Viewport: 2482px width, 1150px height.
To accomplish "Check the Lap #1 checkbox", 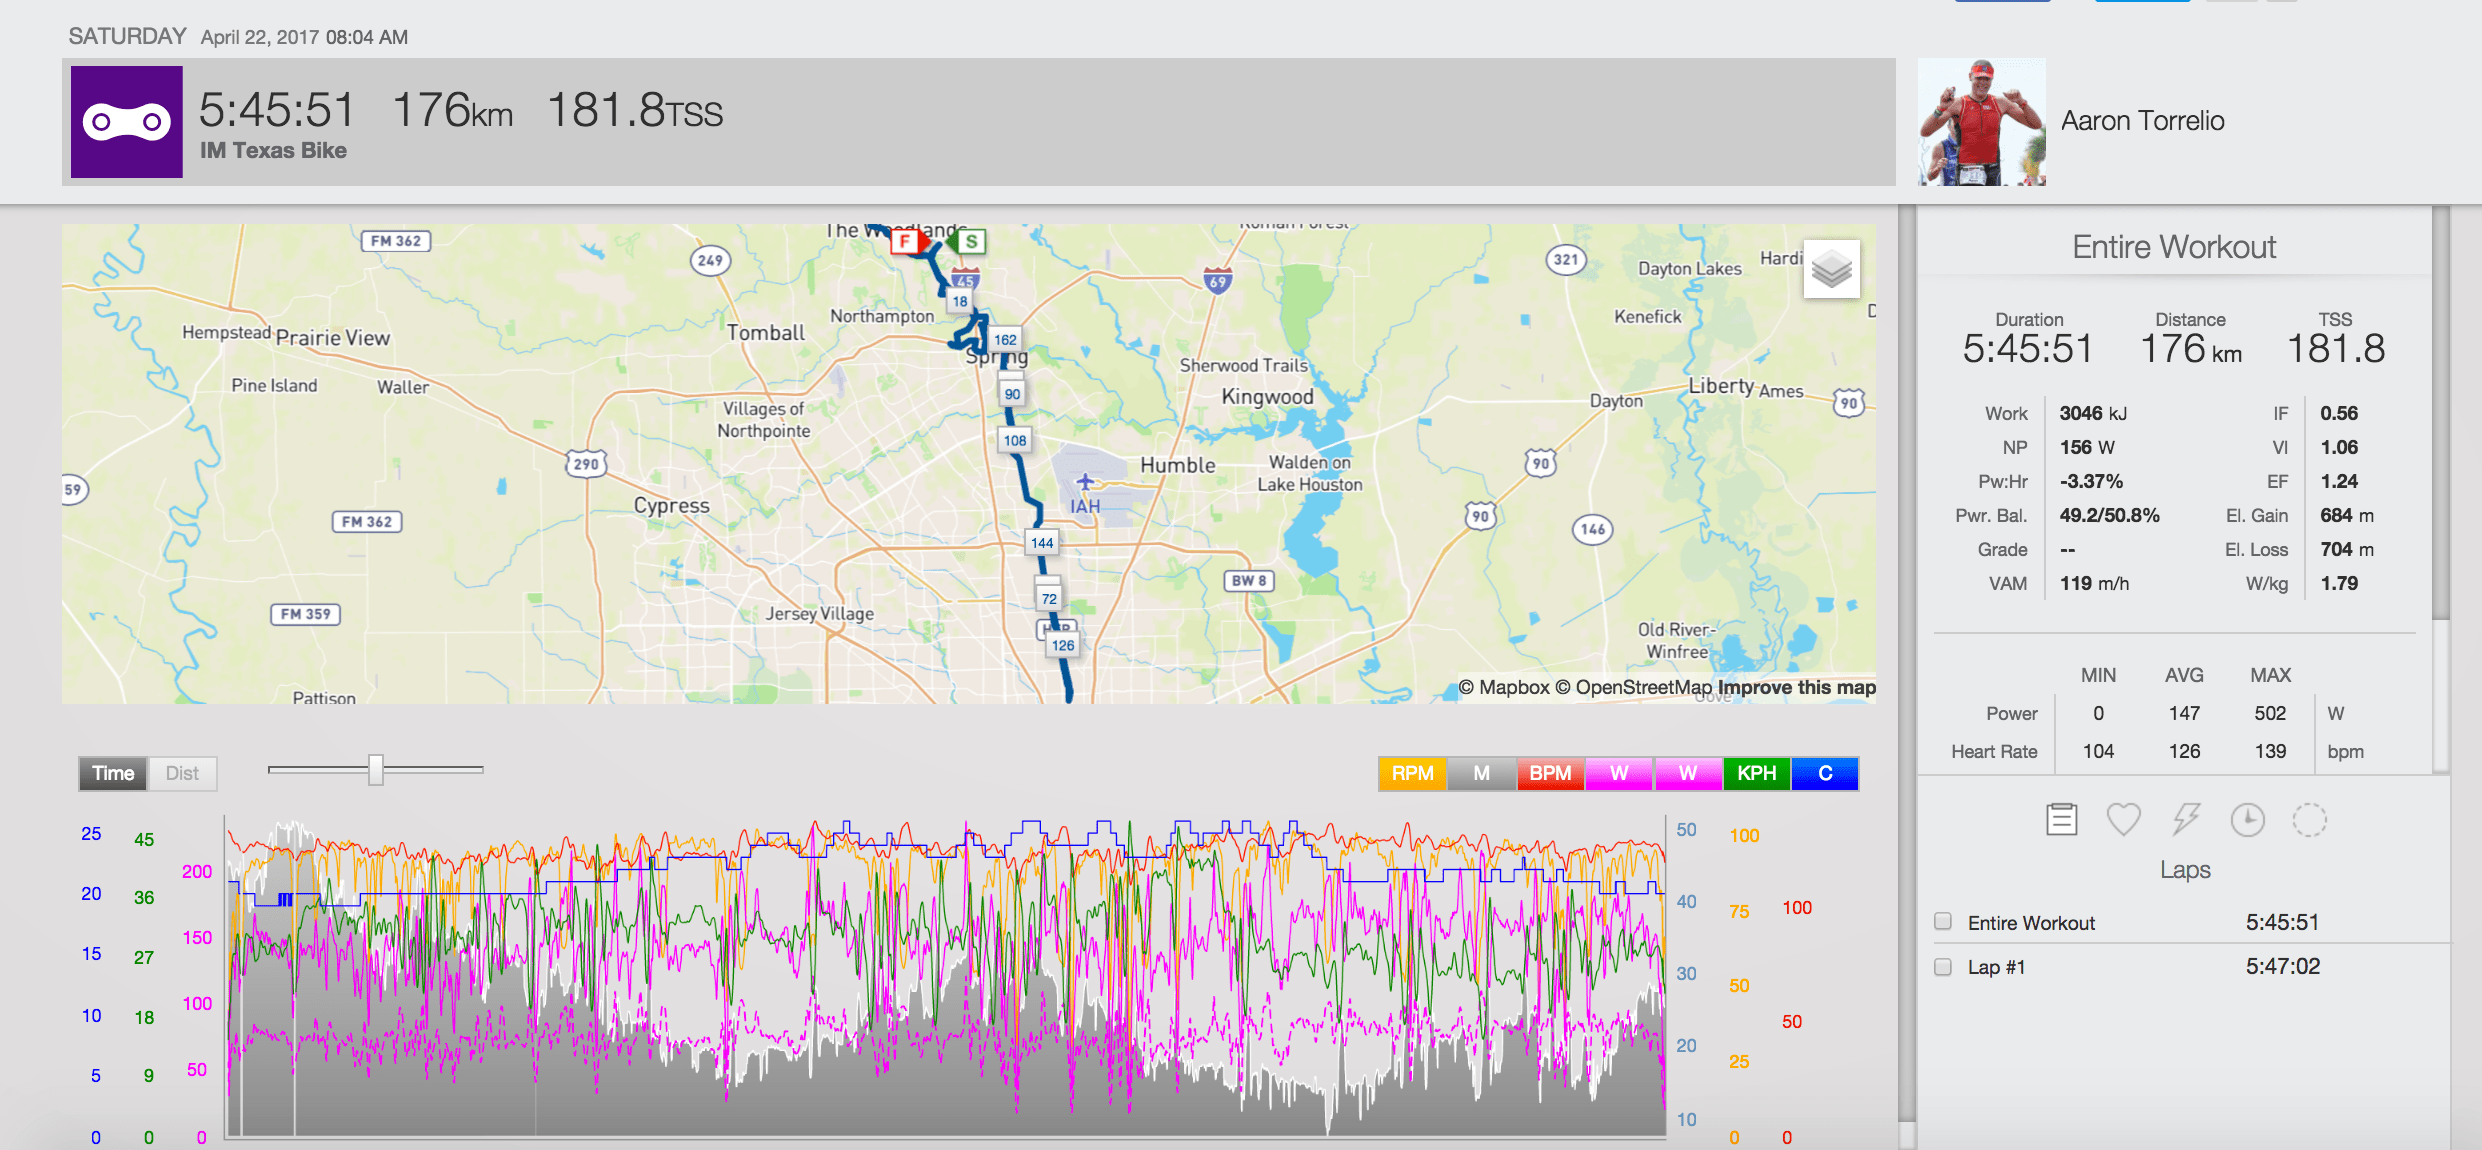I will coord(1943,967).
